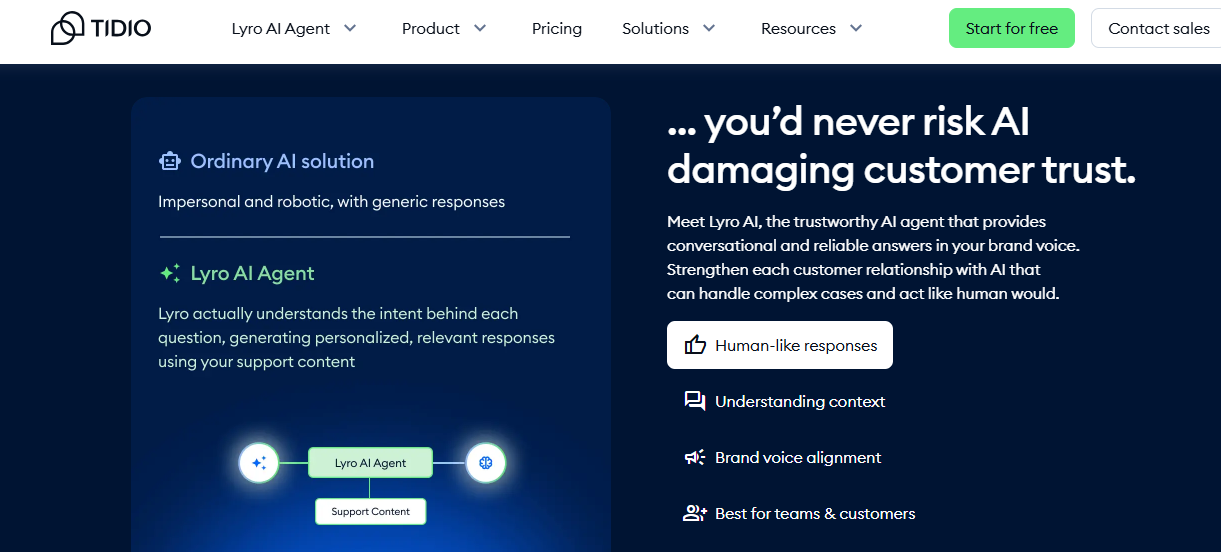Click the megaphone icon for Brand voice alignment
The image size is (1221, 552).
(x=695, y=457)
